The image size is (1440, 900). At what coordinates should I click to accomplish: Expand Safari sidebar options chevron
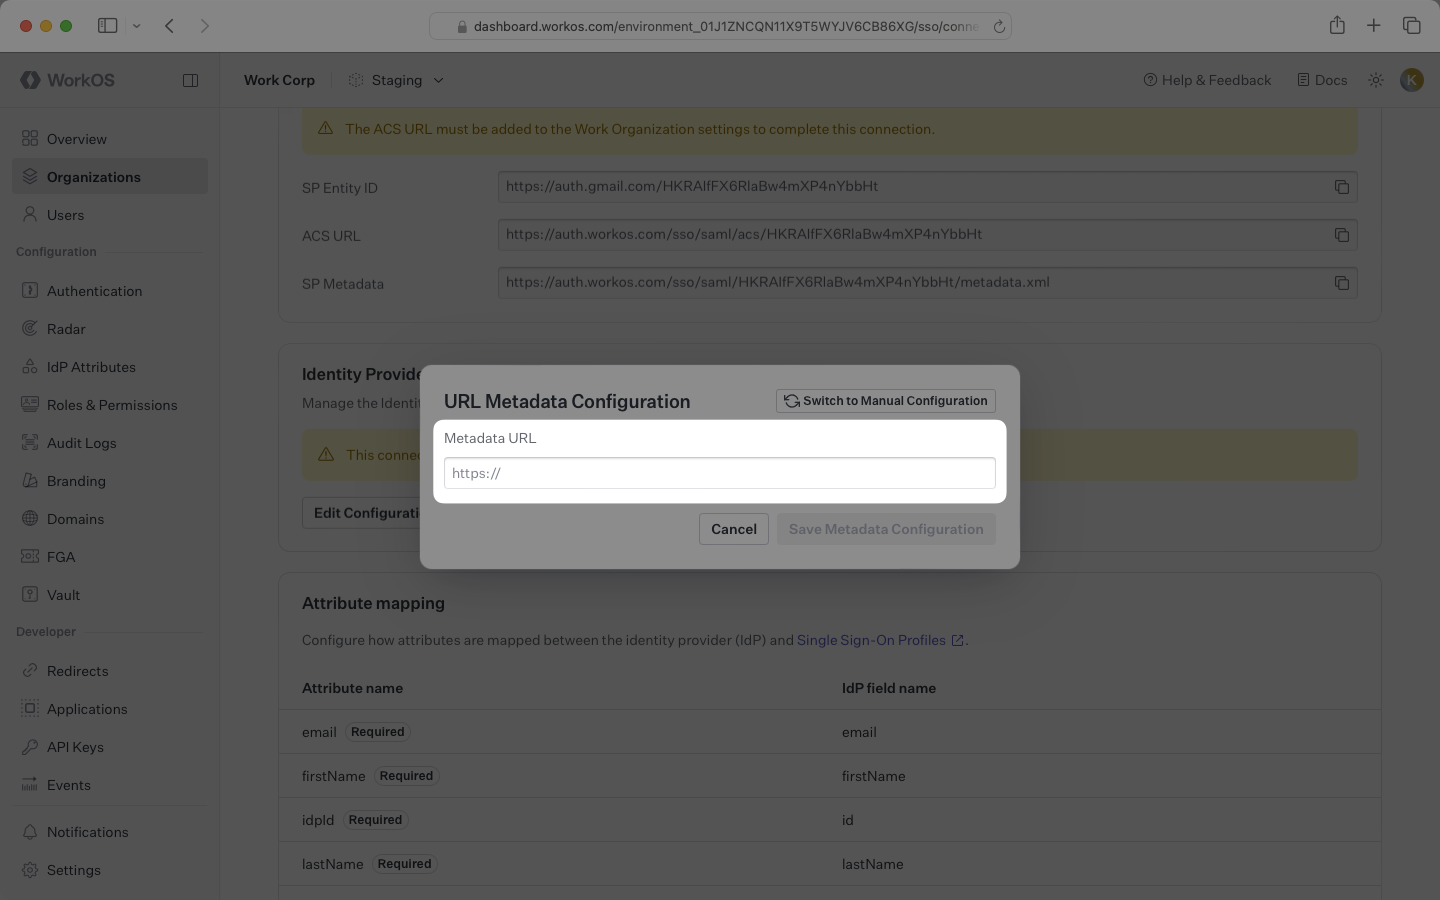point(137,26)
